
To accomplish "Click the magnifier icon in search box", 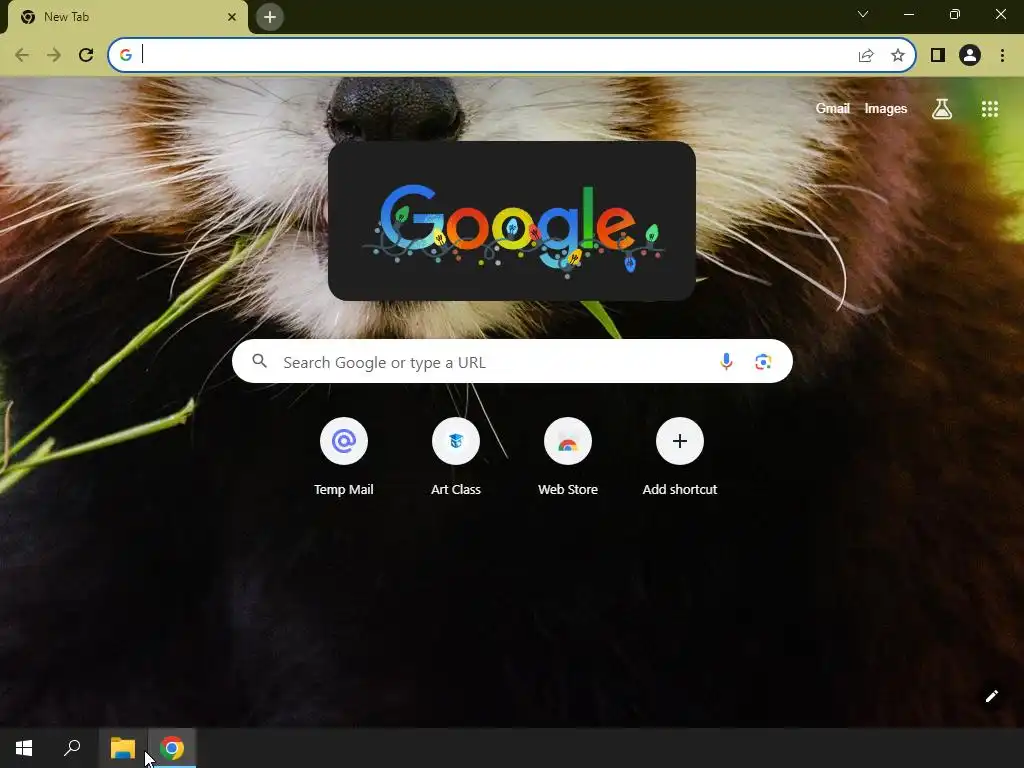I will [x=259, y=361].
